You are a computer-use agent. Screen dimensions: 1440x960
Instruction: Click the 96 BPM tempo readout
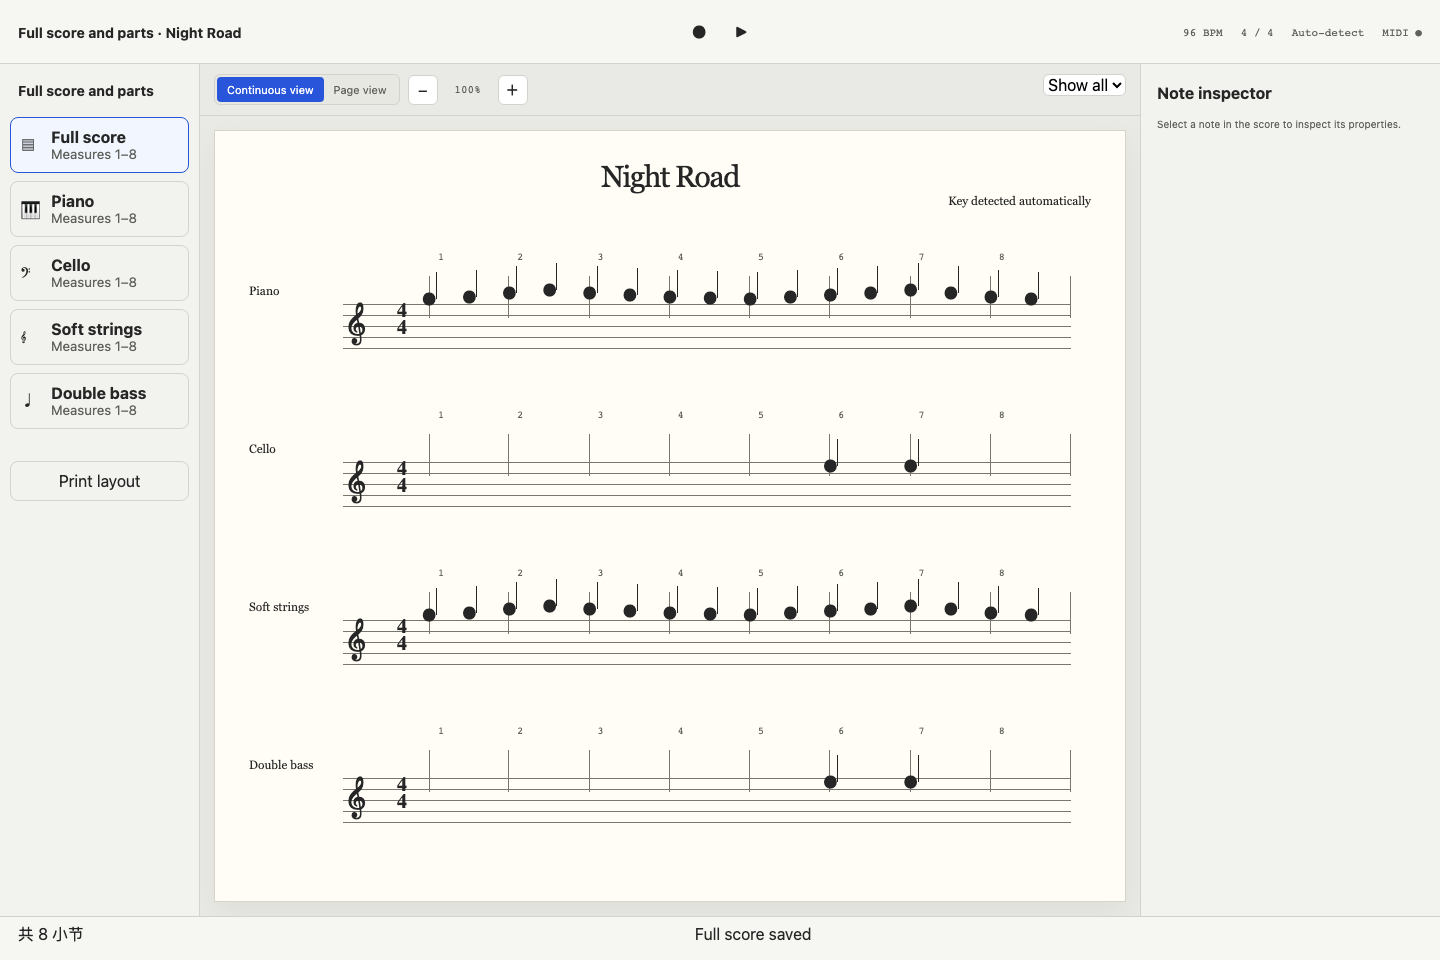tap(1203, 33)
